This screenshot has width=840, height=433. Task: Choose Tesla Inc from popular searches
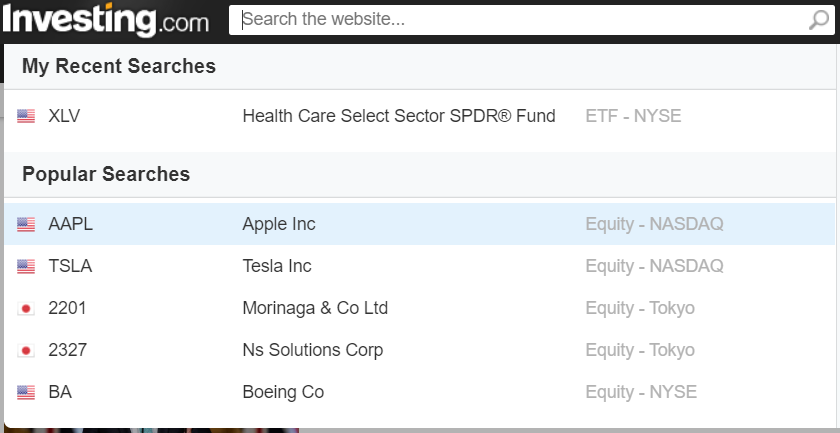419,266
